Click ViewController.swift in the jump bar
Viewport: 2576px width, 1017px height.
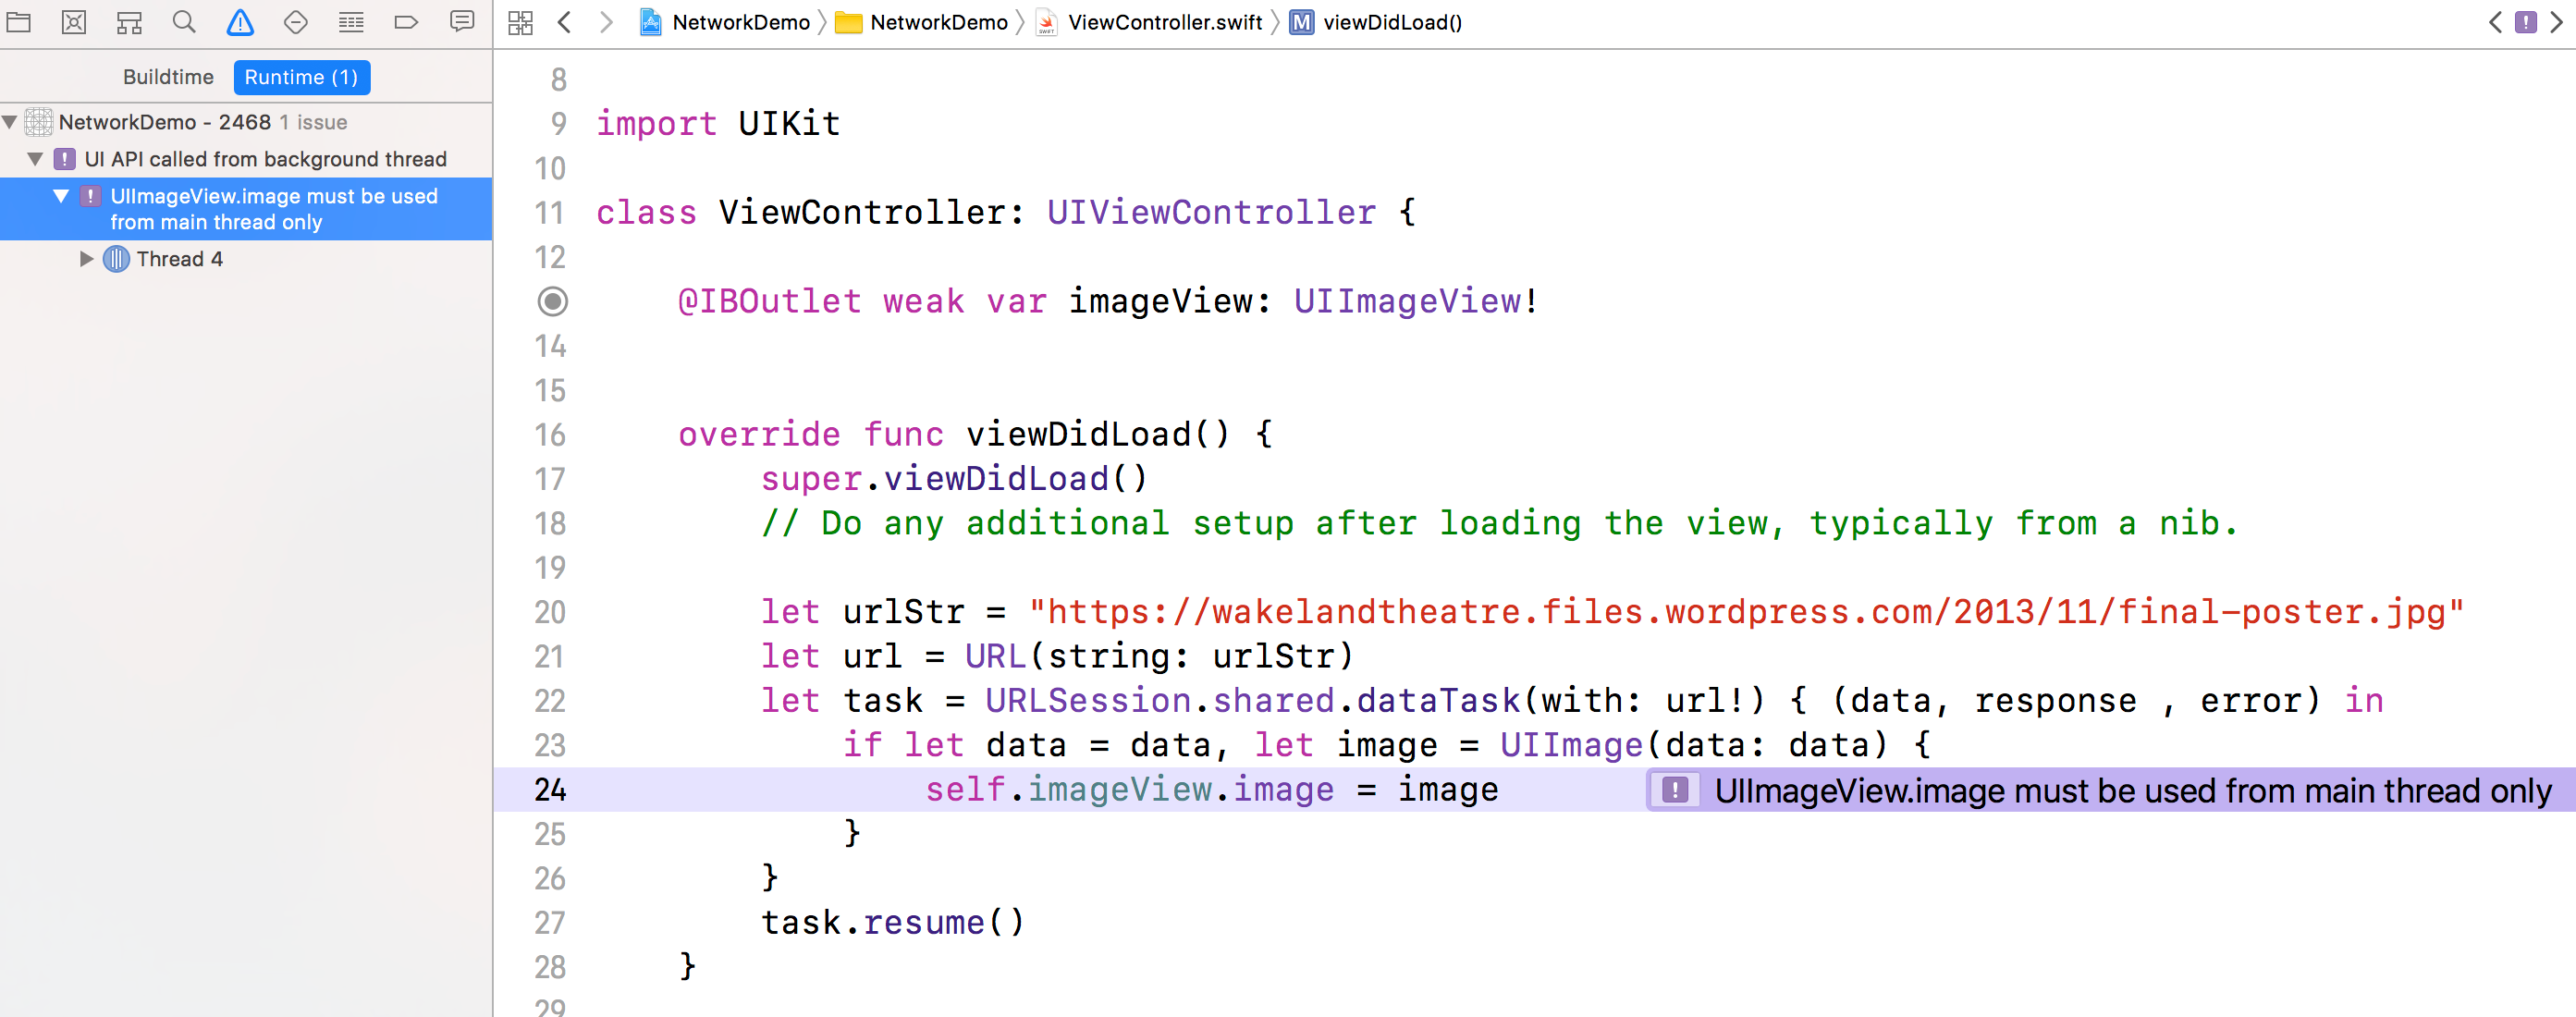[1164, 22]
